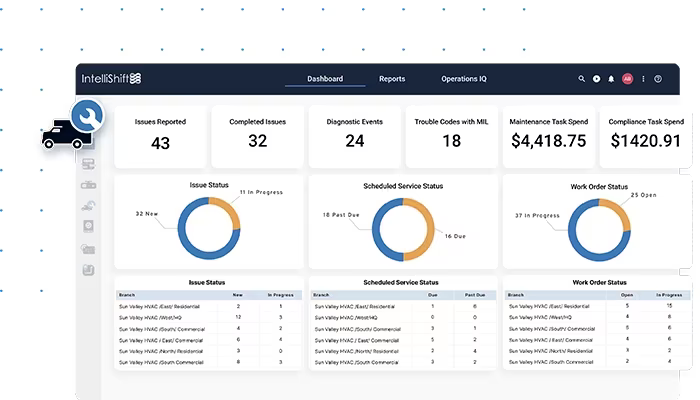This screenshot has height=400, width=700.
Task: Open the search magnifier icon
Action: click(x=581, y=79)
